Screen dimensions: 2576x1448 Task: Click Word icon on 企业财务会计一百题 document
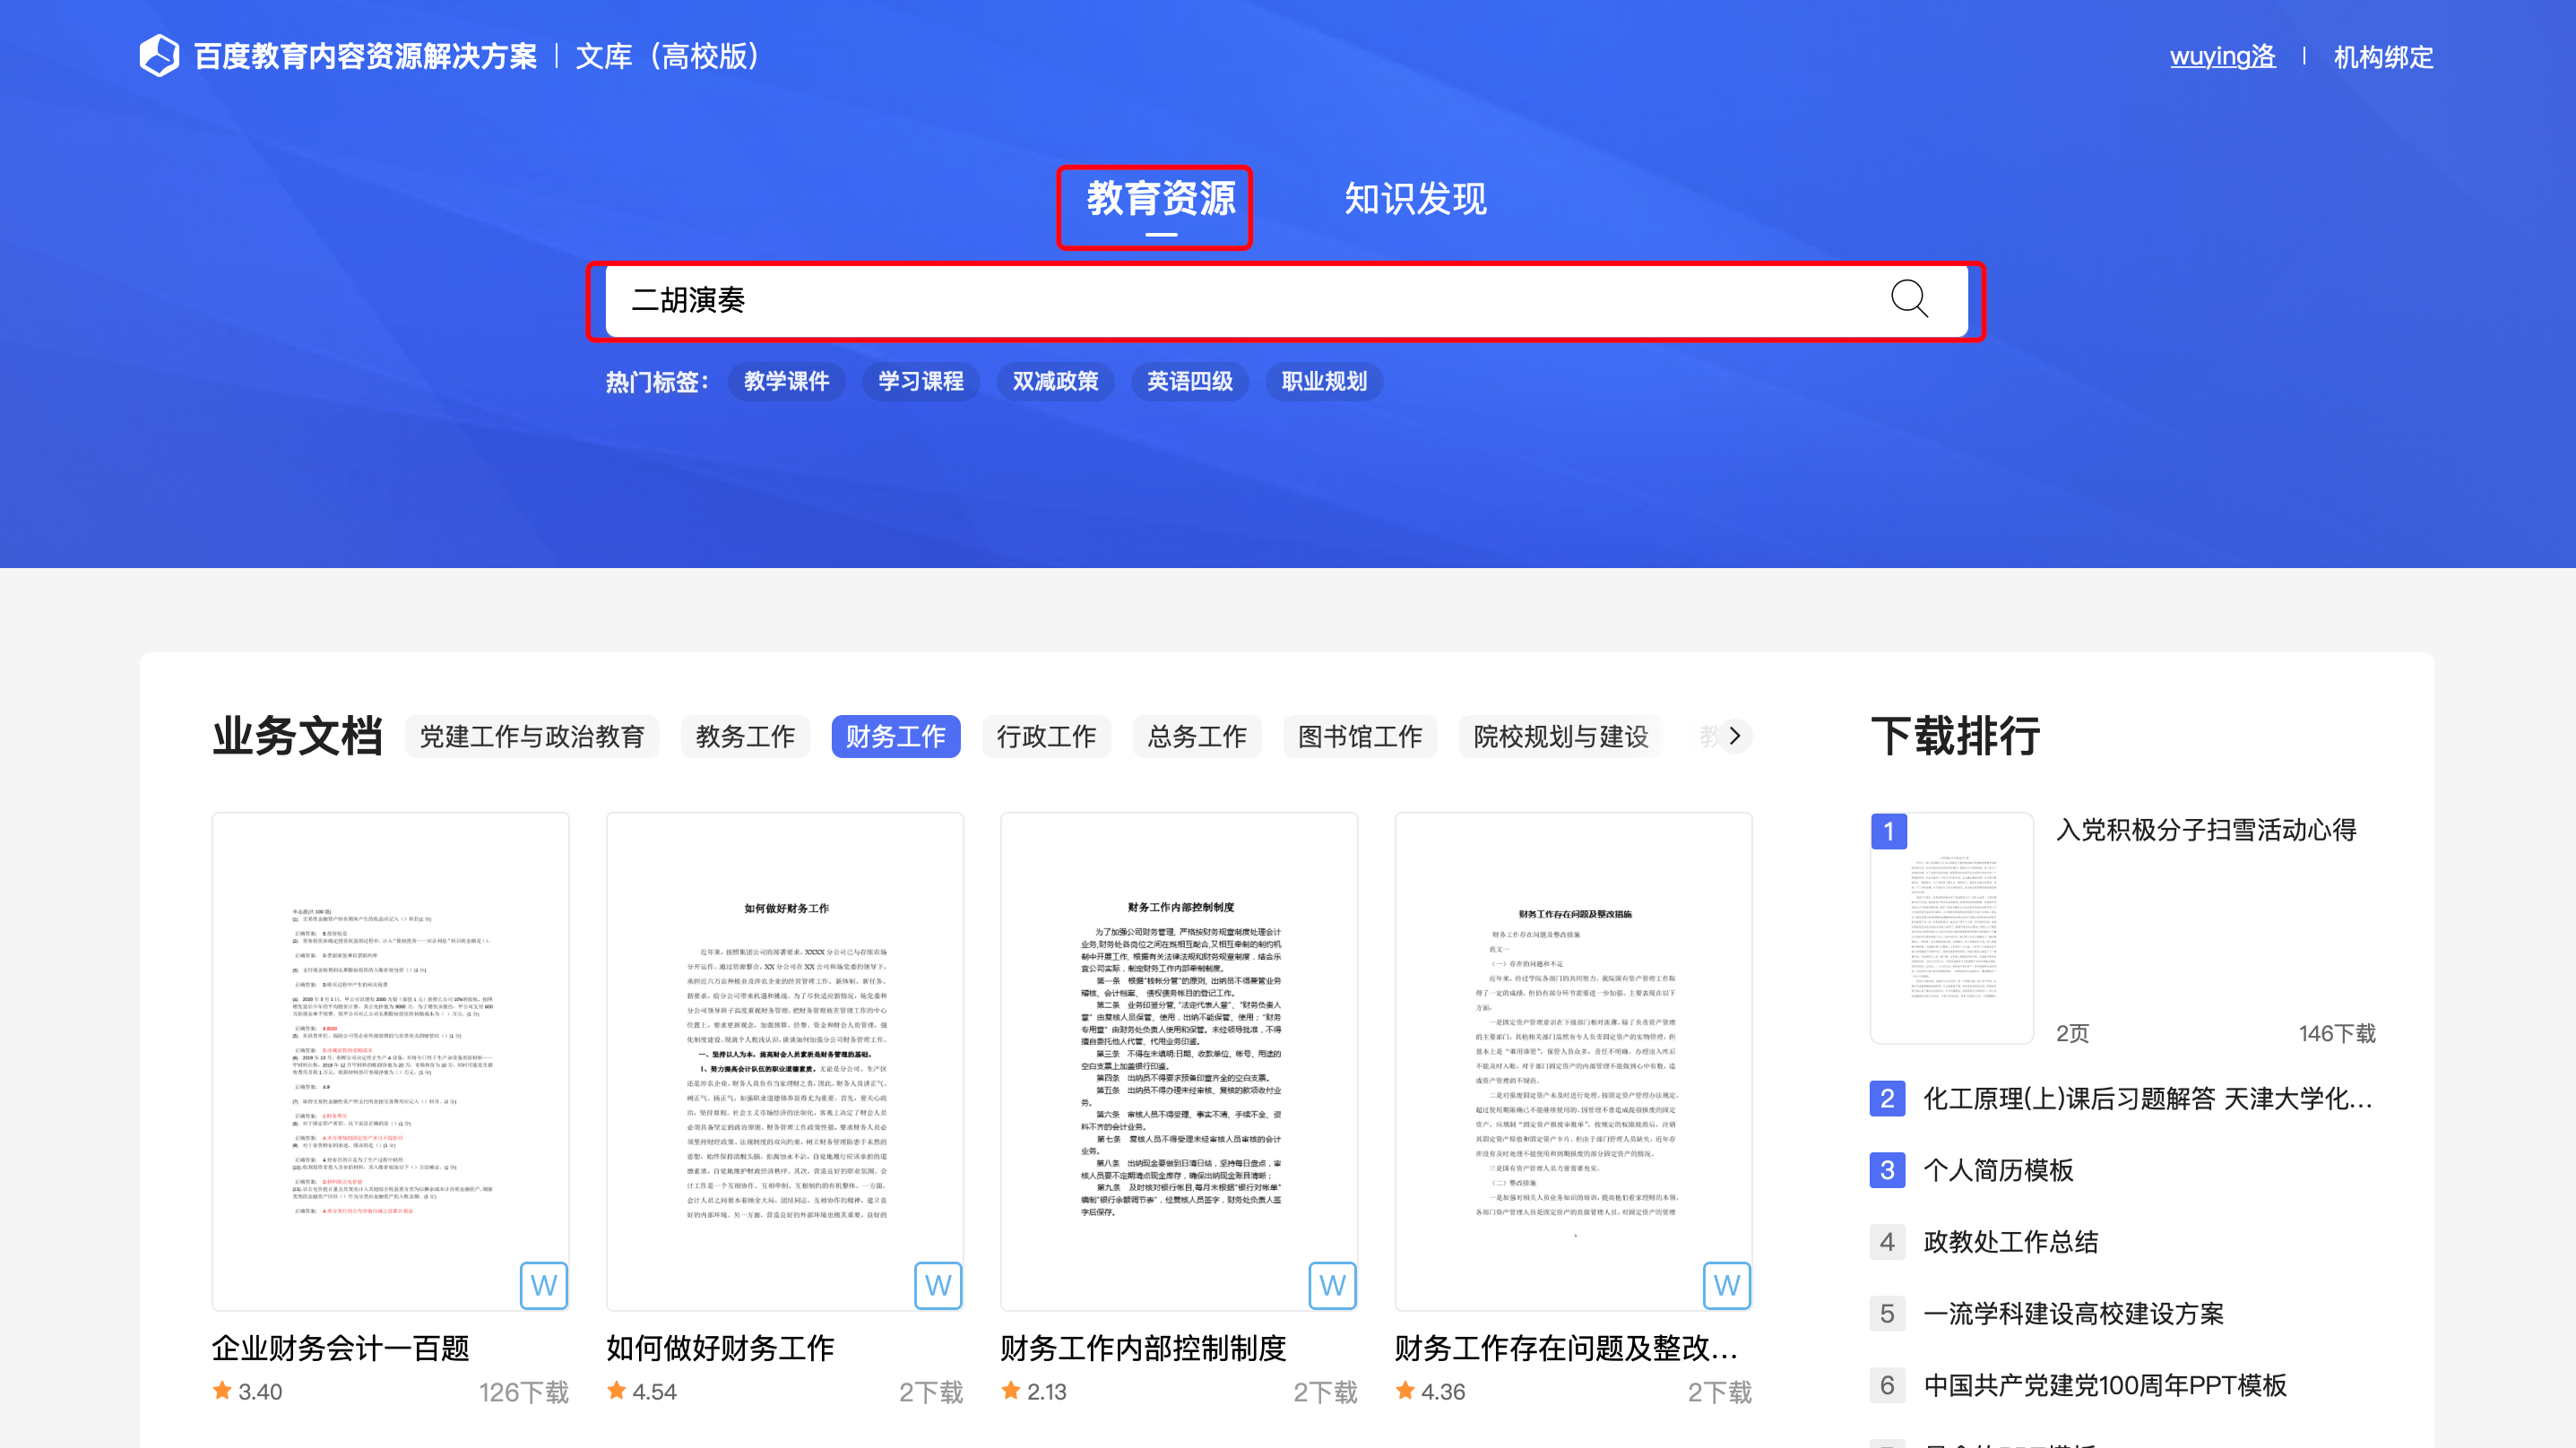pyautogui.click(x=543, y=1285)
